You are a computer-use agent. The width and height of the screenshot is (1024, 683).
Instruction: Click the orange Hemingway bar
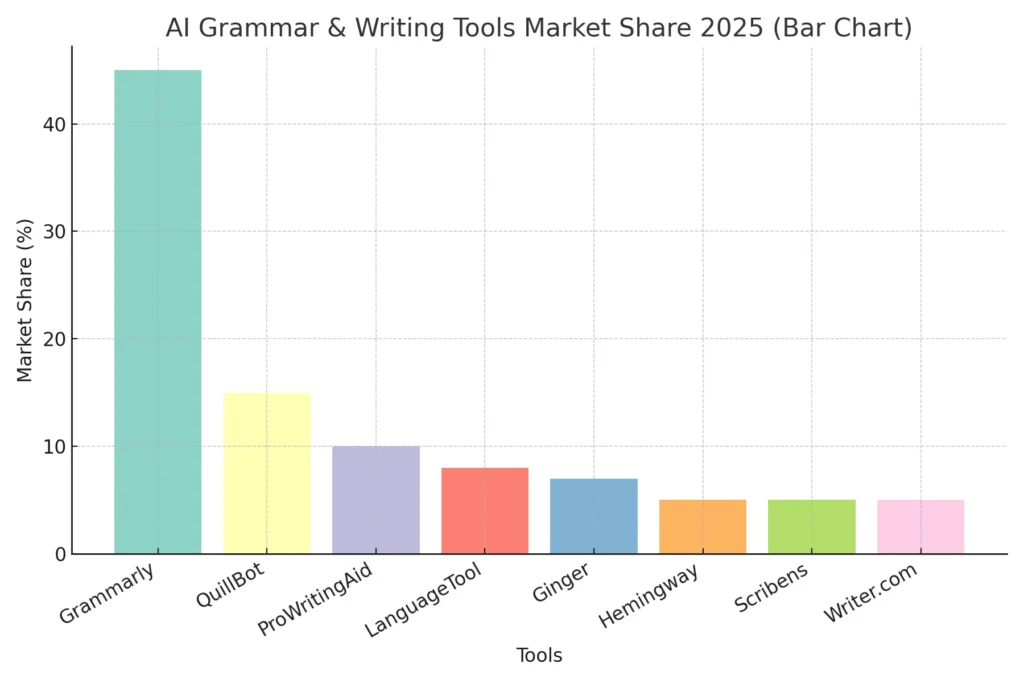coord(703,527)
